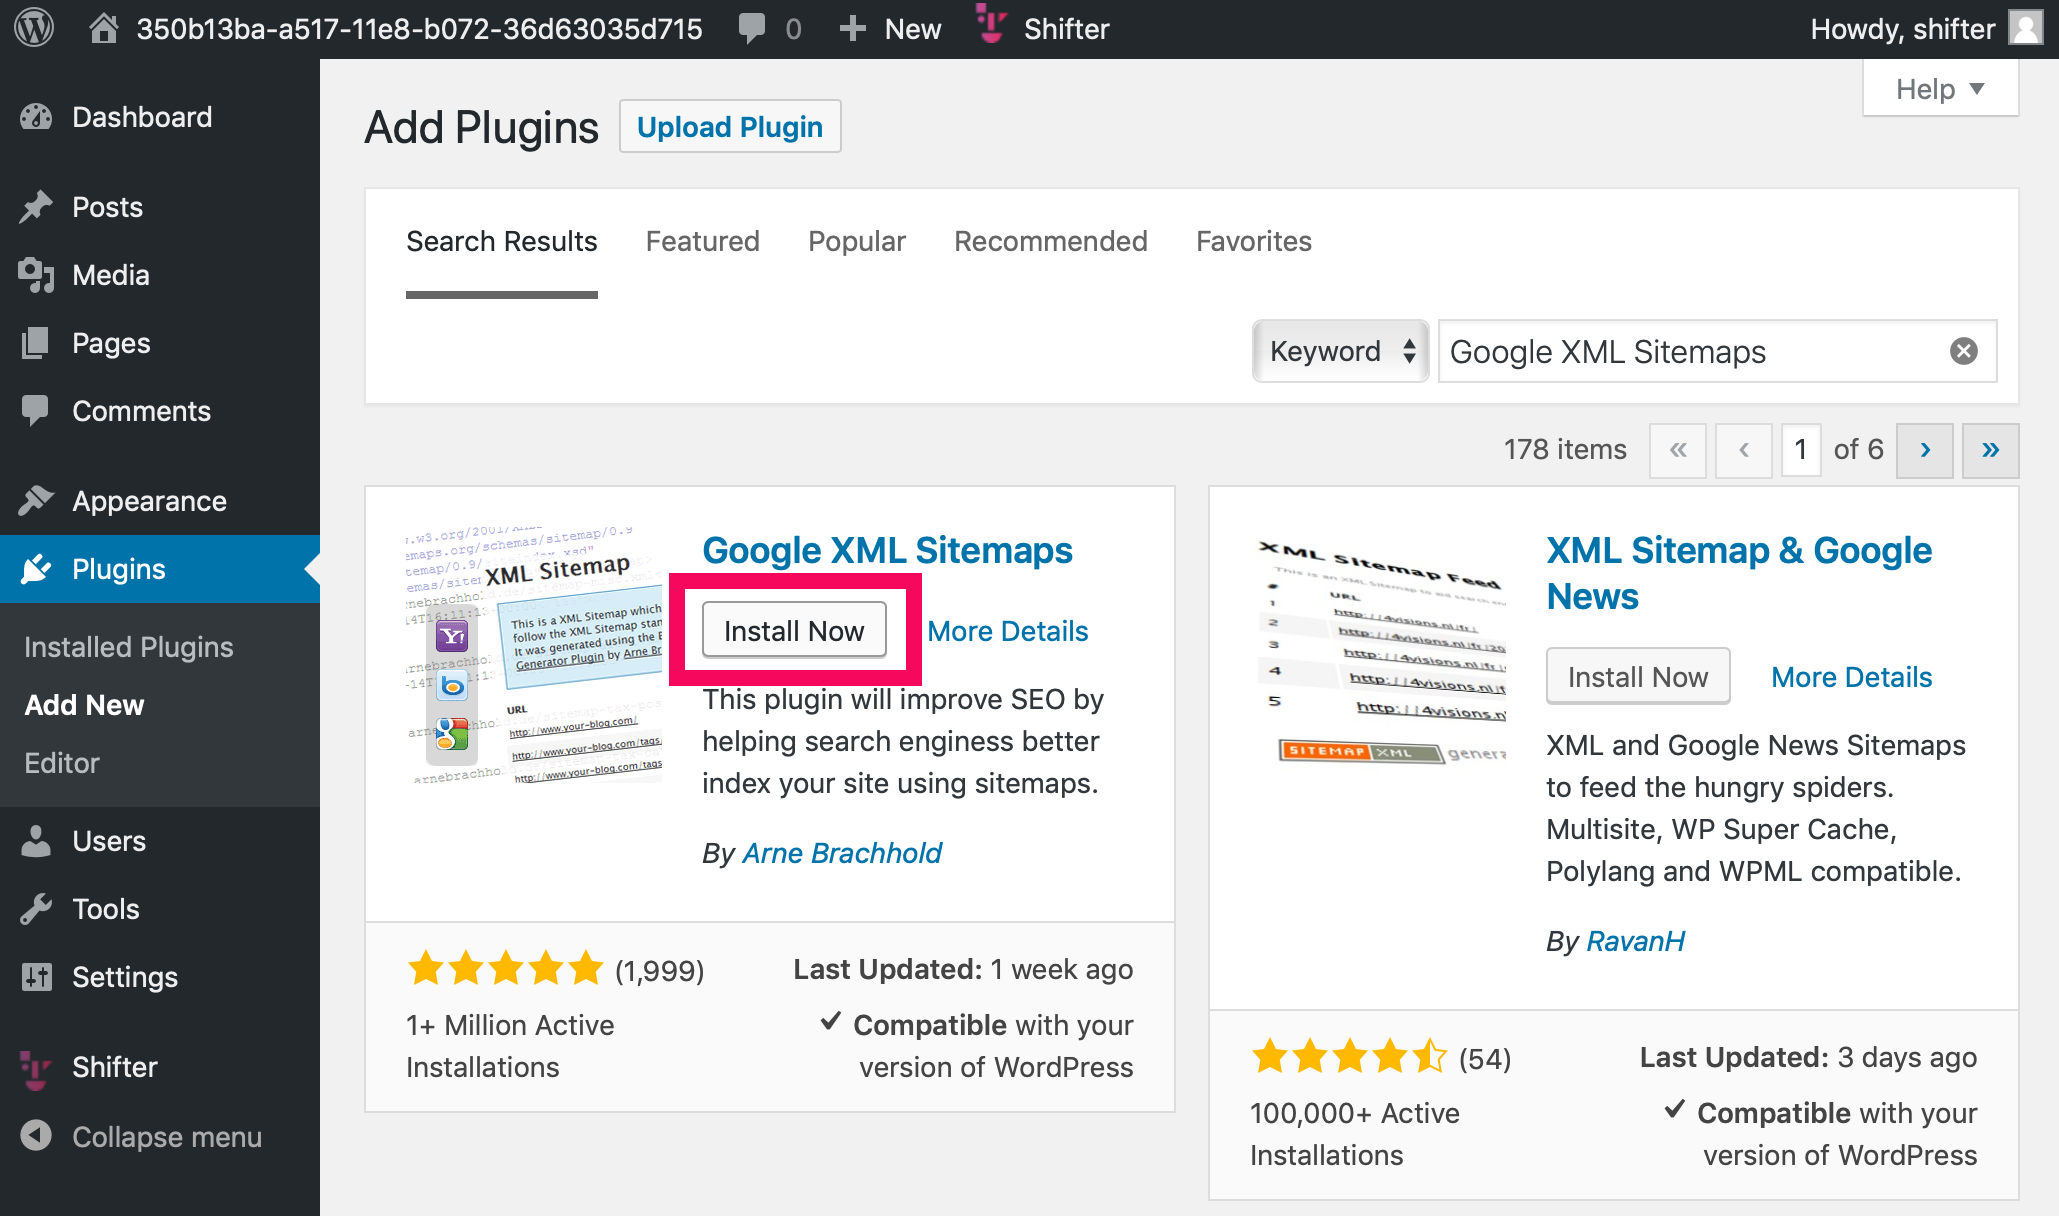The image size is (2059, 1216).
Task: Install Google XML Sitemaps plugin now
Action: [x=794, y=631]
